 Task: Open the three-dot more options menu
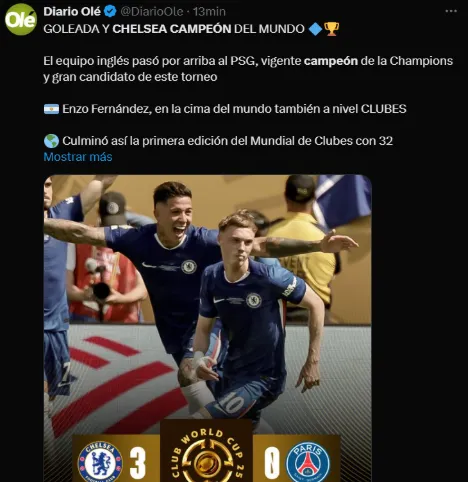coord(451,11)
